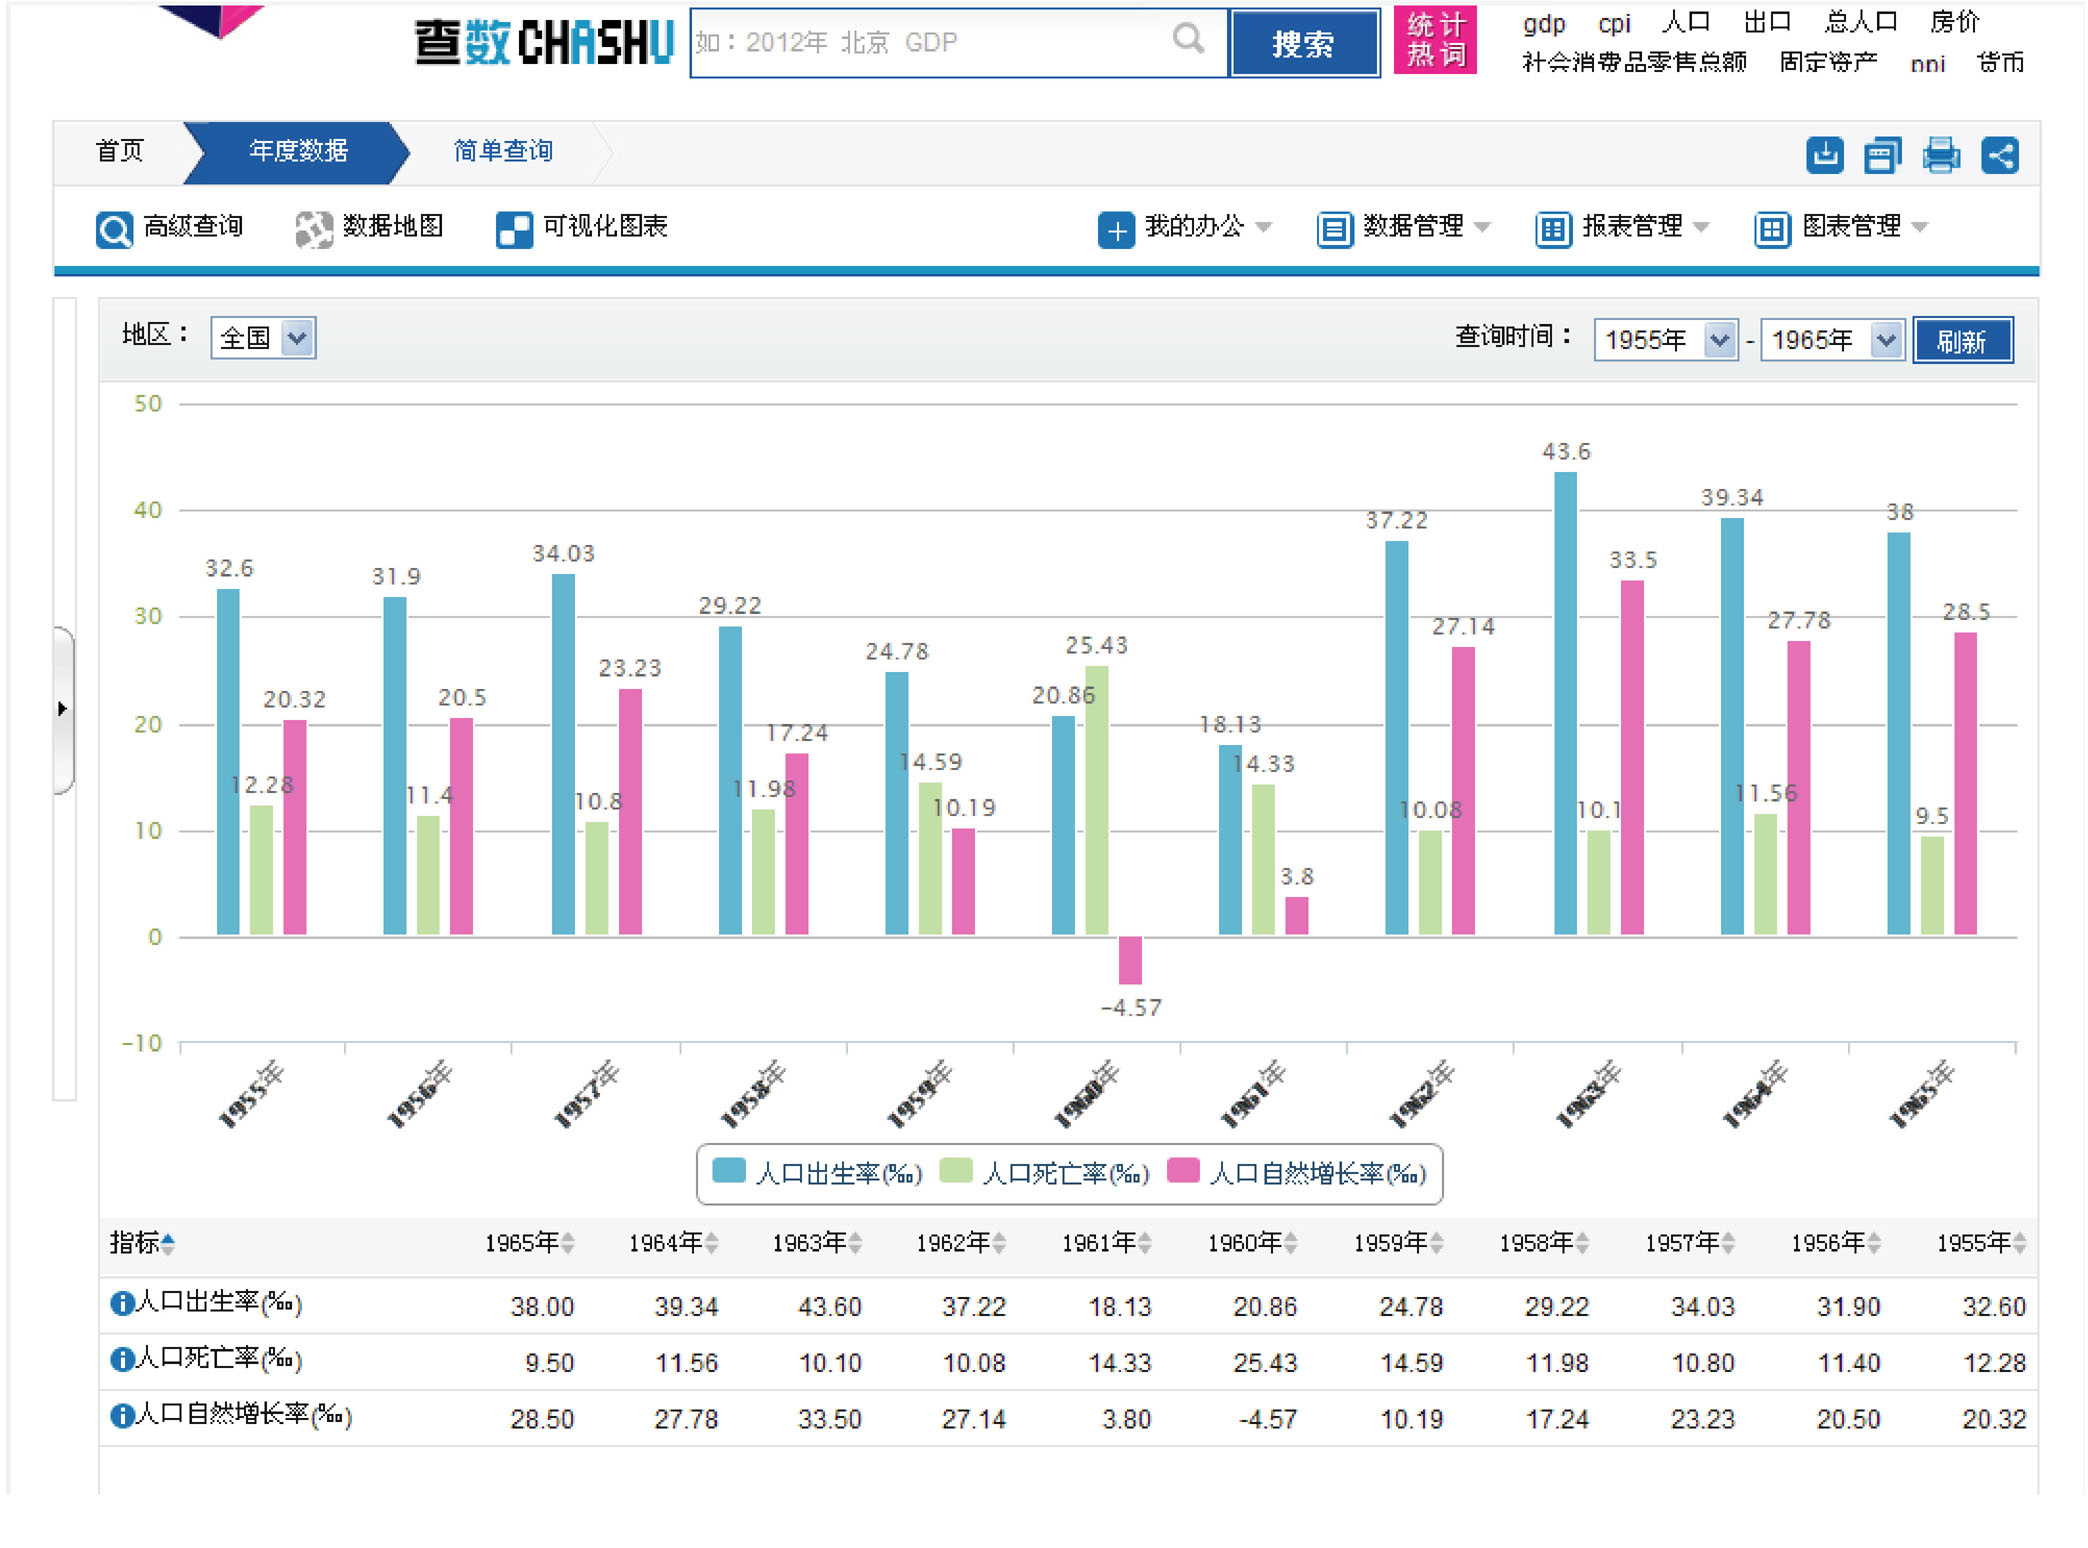Image resolution: width=2088 pixels, height=1548 pixels.
Task: Expand the 数据管理 menu
Action: pos(1482,228)
